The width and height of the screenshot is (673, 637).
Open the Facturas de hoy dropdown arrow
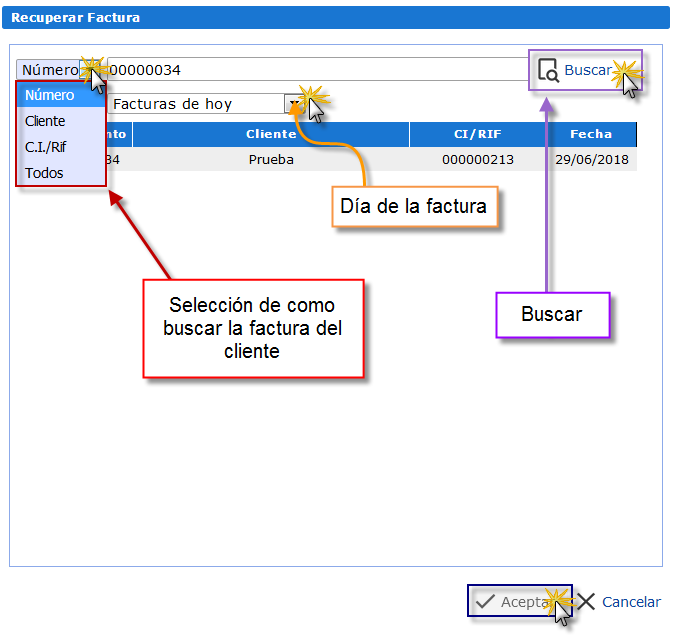[293, 103]
